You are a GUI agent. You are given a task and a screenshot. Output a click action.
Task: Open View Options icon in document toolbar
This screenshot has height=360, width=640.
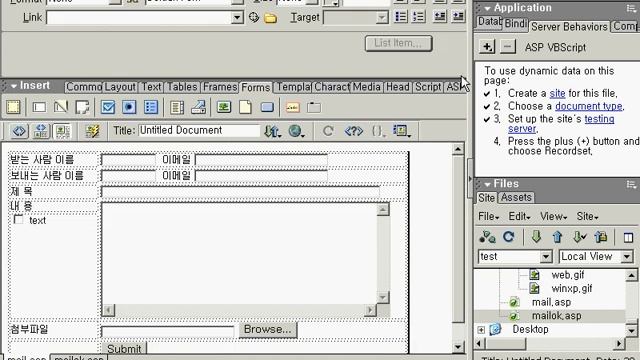coord(402,131)
